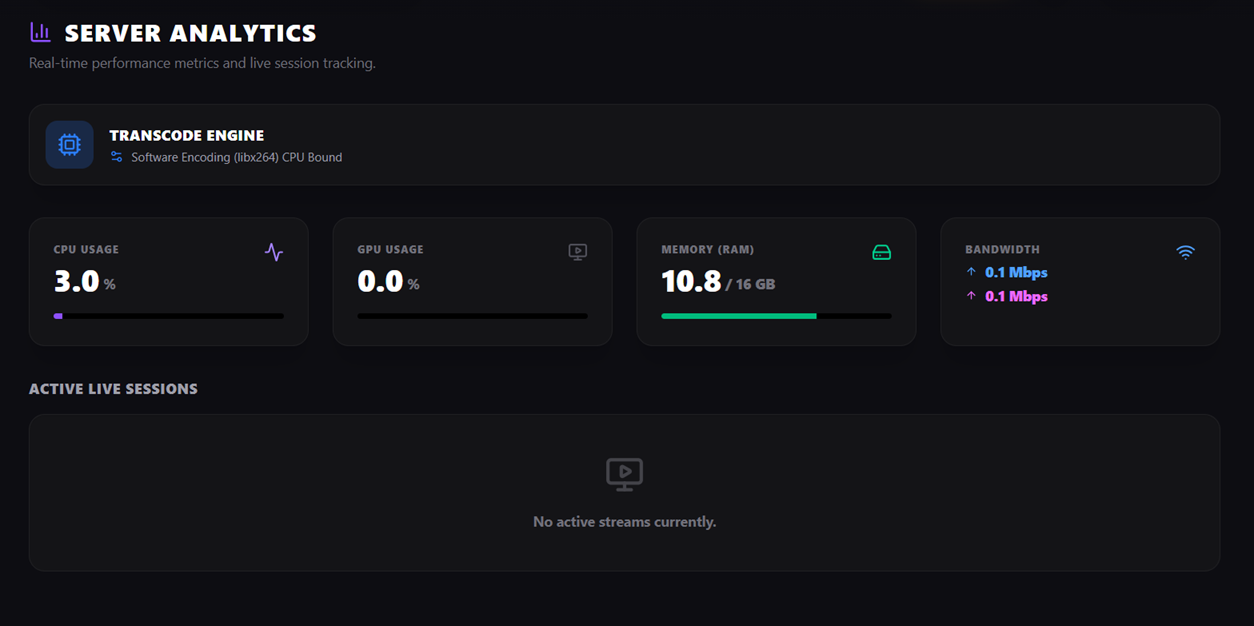The width and height of the screenshot is (1254, 626).
Task: Click the GPU USAGE label
Action: click(x=391, y=249)
